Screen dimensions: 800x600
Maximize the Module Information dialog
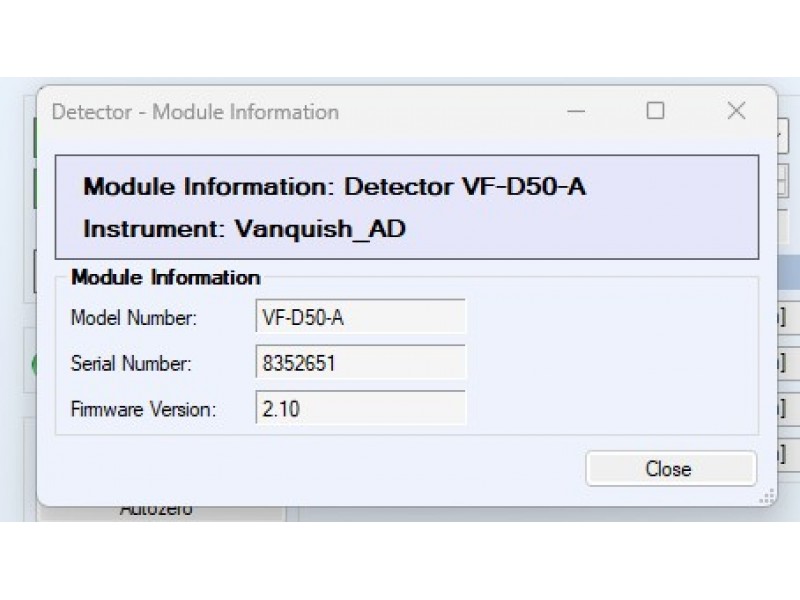(x=656, y=111)
